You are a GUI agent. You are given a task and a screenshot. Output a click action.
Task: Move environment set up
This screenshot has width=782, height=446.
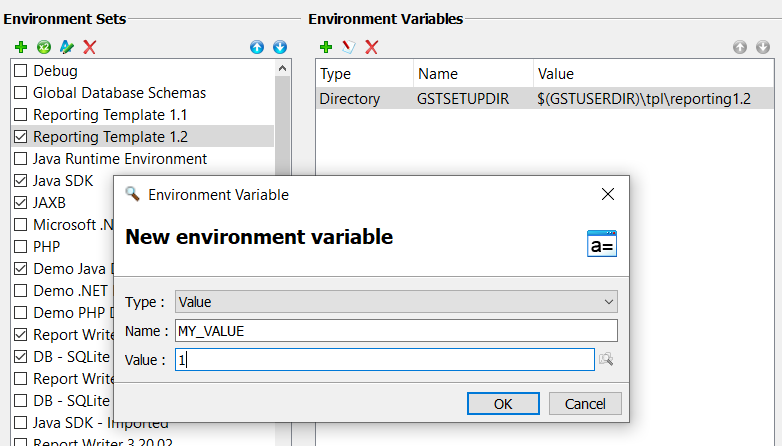(257, 47)
